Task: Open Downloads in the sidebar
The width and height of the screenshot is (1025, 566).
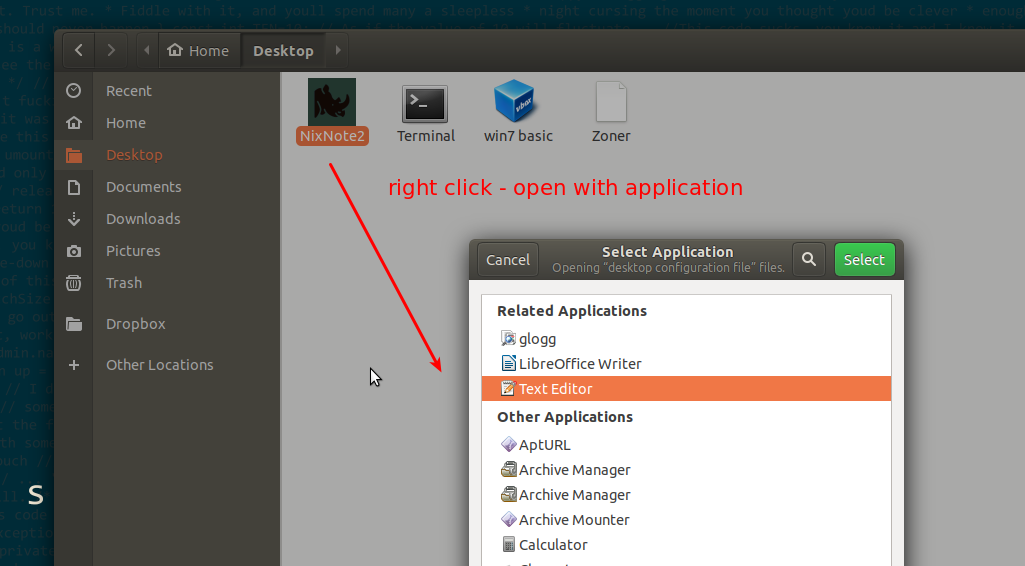Action: [143, 219]
